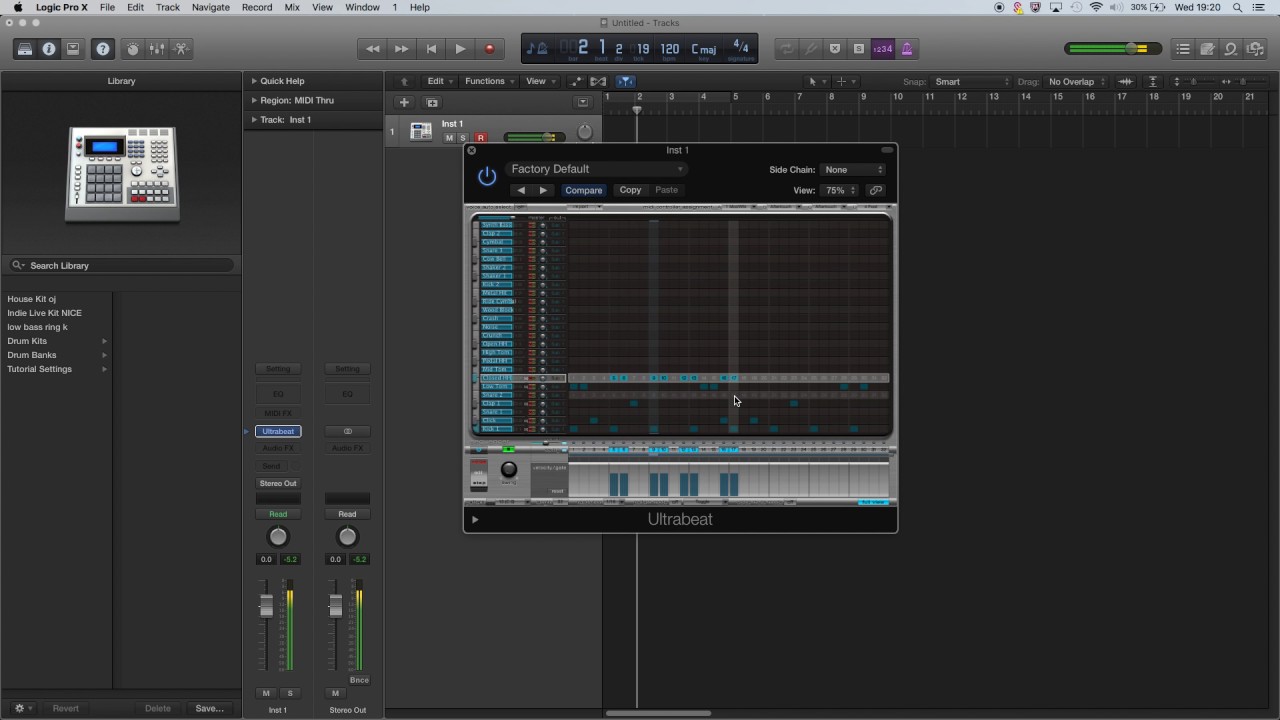Open the Apple menu
This screenshot has height=720, width=1280.
[x=17, y=7]
